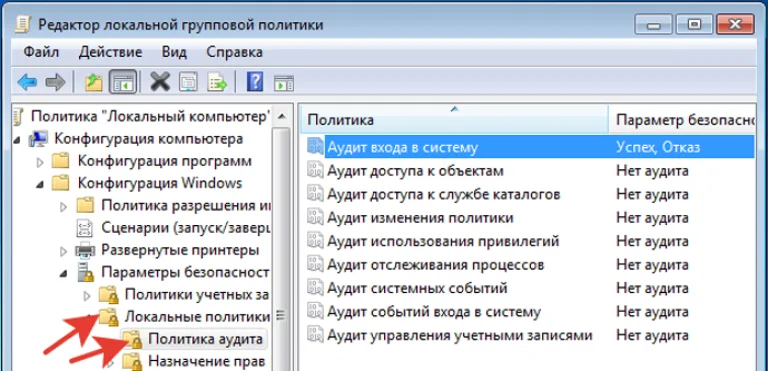Image resolution: width=768 pixels, height=371 pixels.
Task: Click the Delete (X) toolbar icon
Action: [160, 82]
